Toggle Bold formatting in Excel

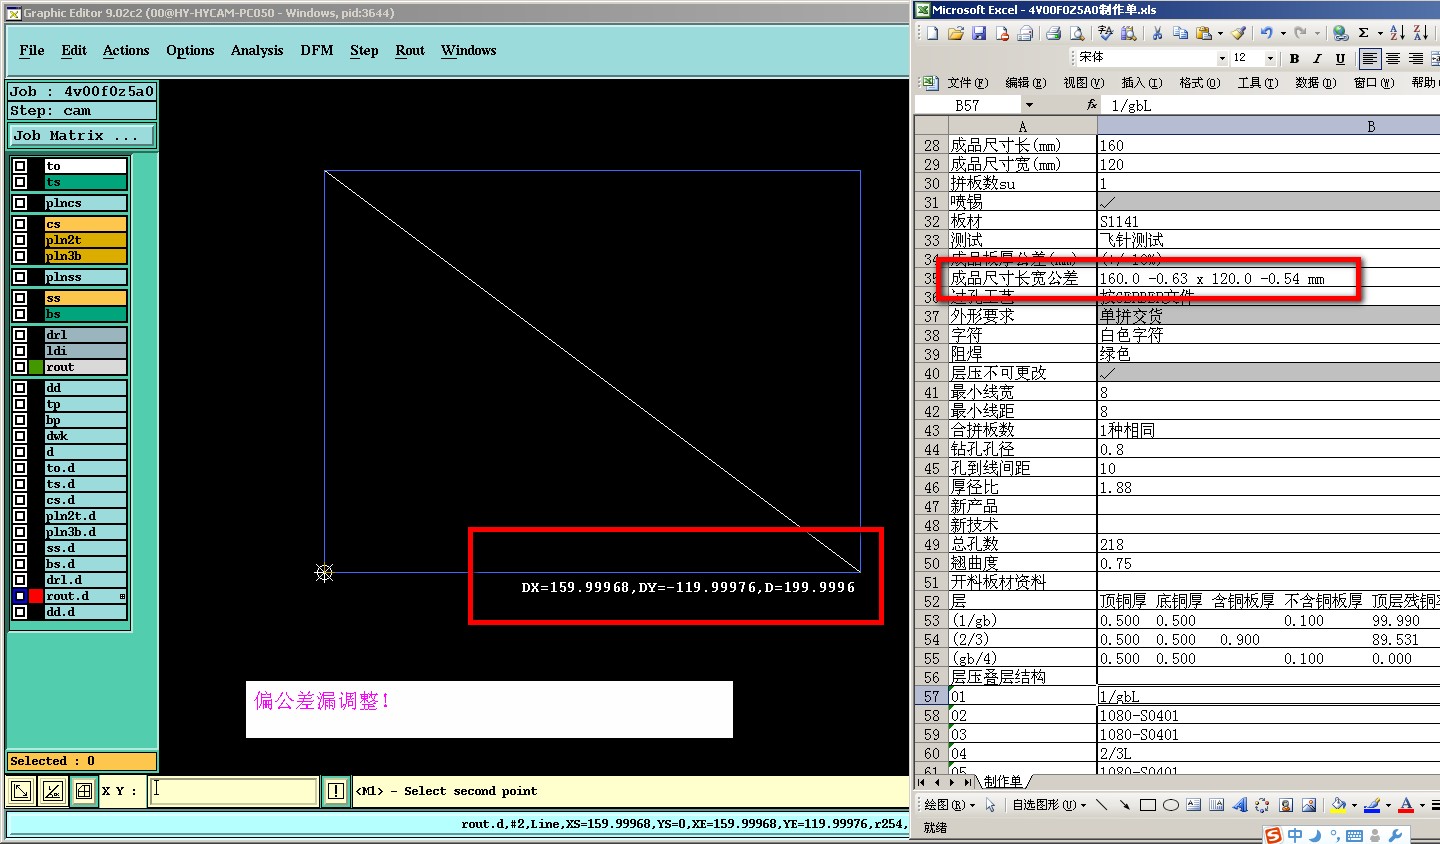tap(1294, 59)
